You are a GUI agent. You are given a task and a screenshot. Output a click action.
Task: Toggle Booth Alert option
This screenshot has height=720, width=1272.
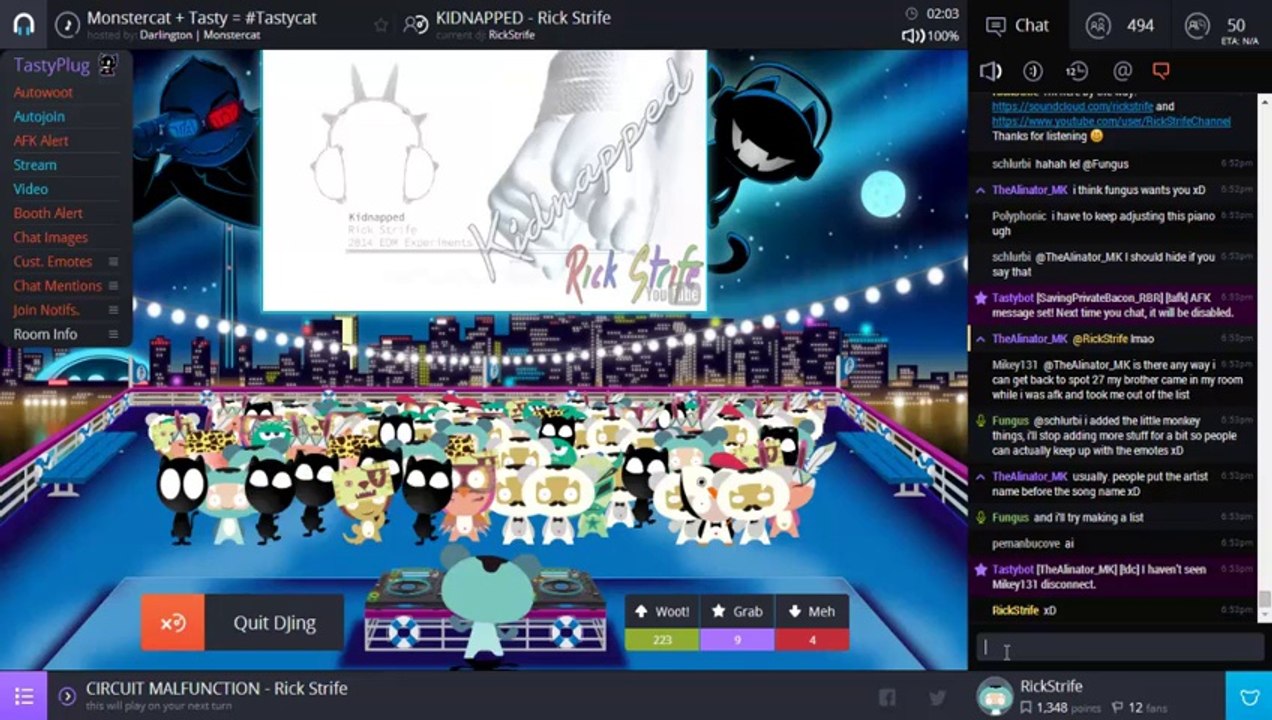point(48,213)
